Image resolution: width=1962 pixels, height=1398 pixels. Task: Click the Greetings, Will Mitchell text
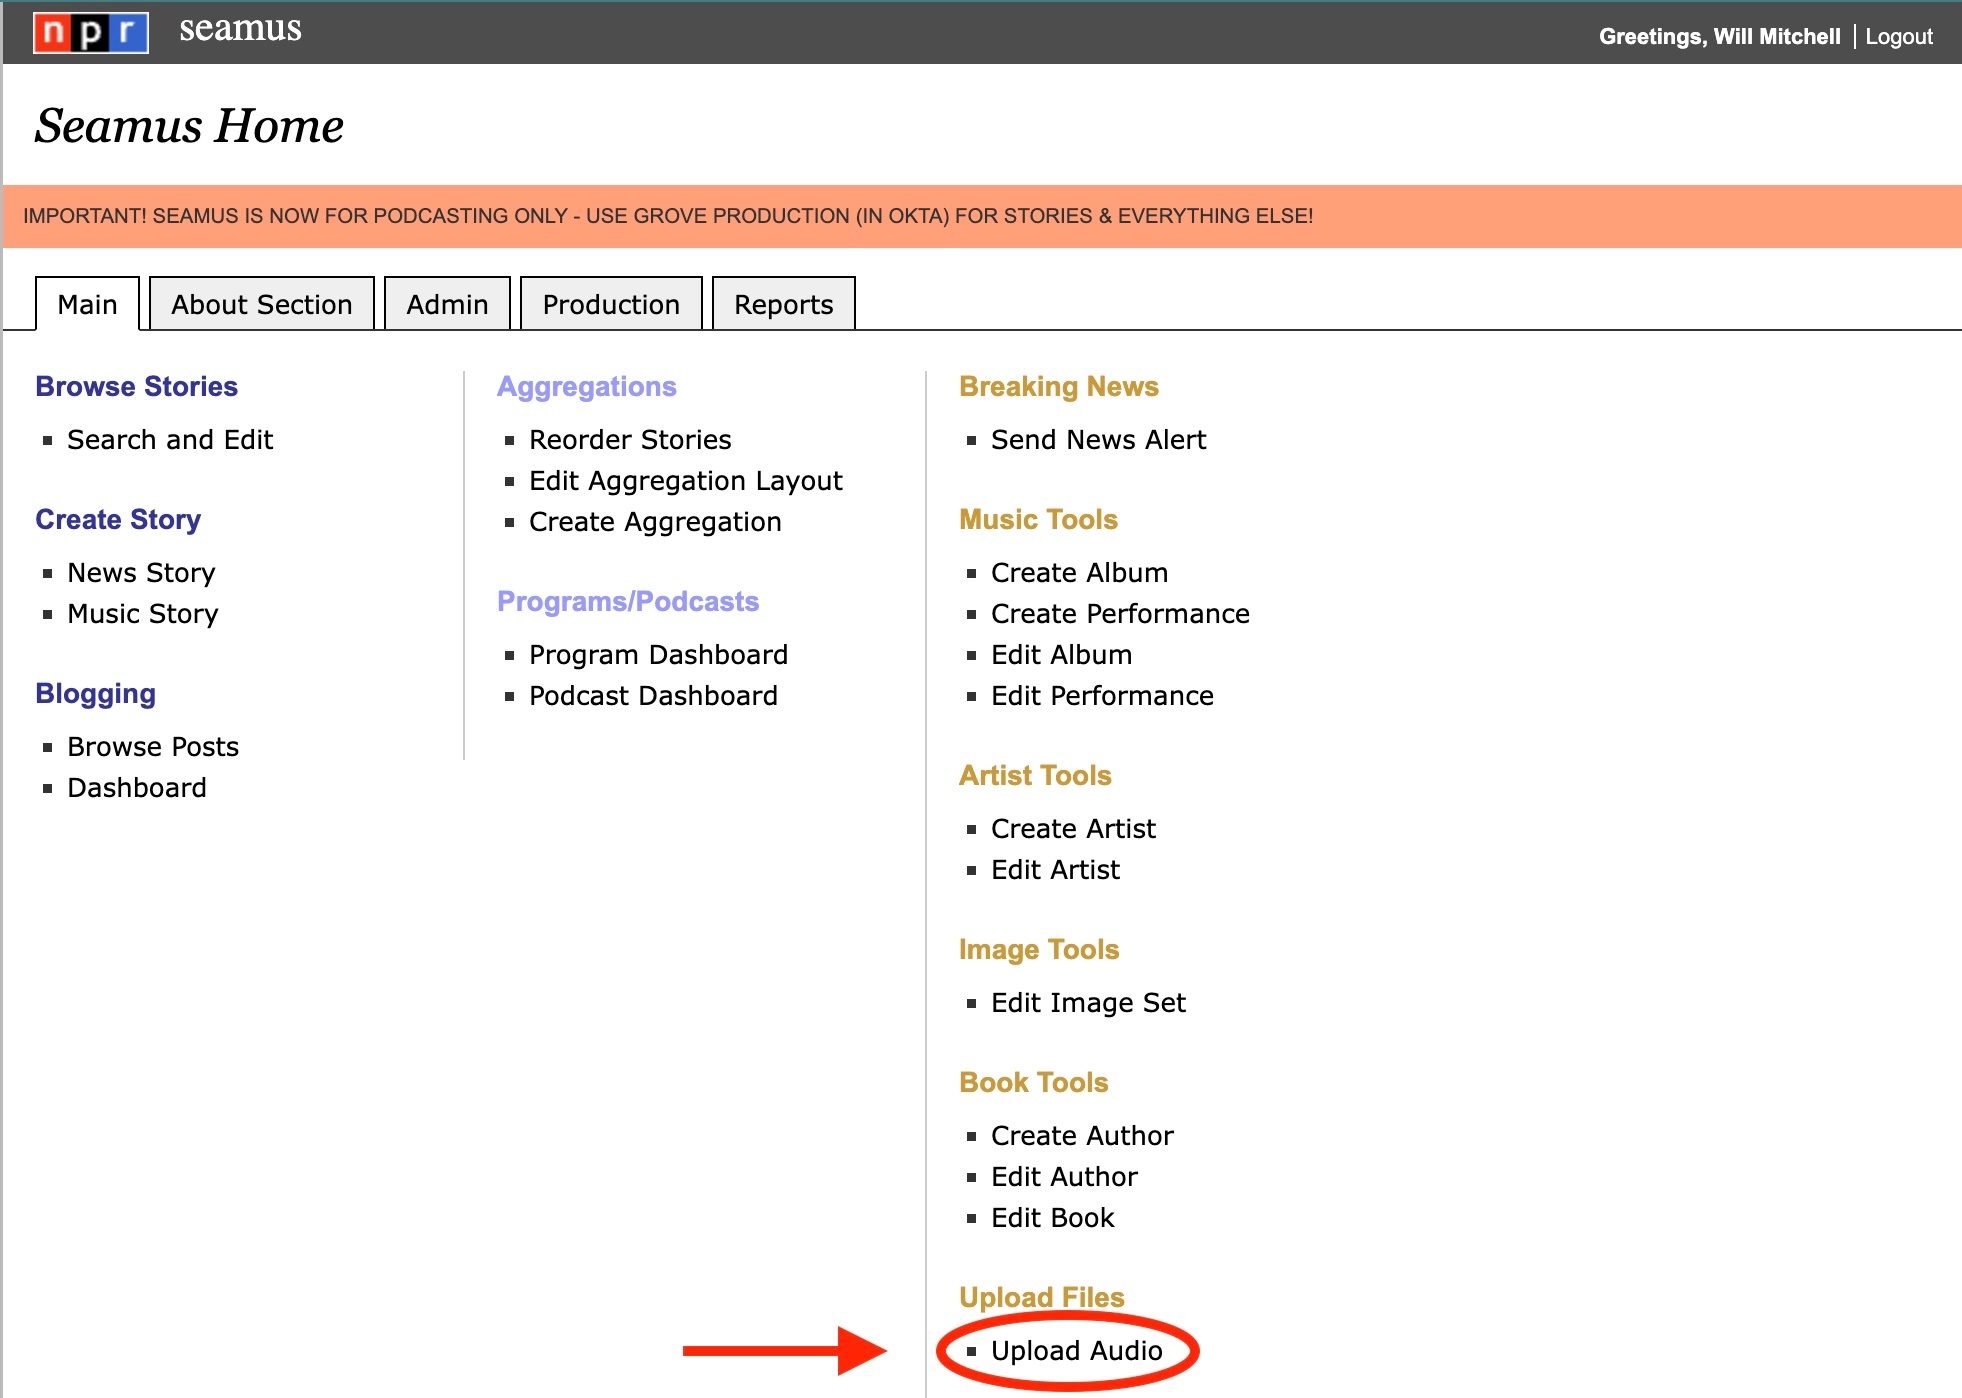pos(1719,36)
